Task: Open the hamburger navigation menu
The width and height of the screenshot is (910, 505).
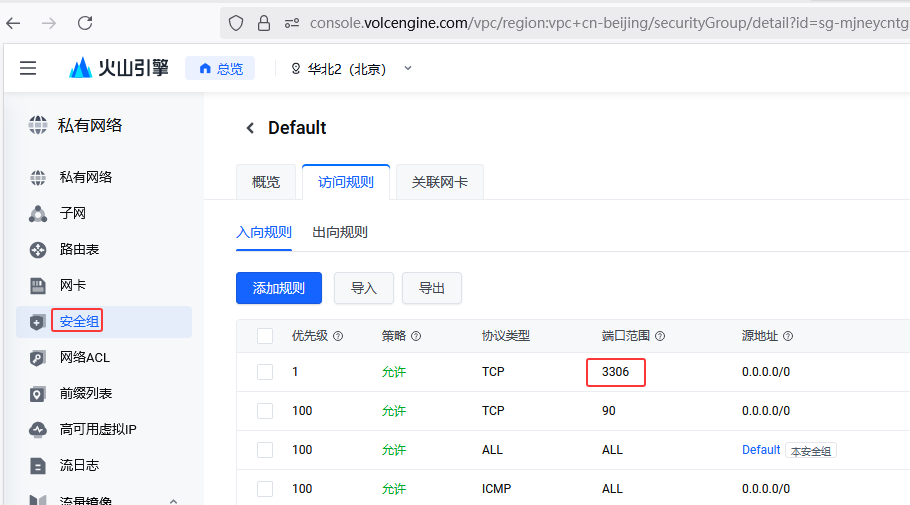Action: coord(28,68)
